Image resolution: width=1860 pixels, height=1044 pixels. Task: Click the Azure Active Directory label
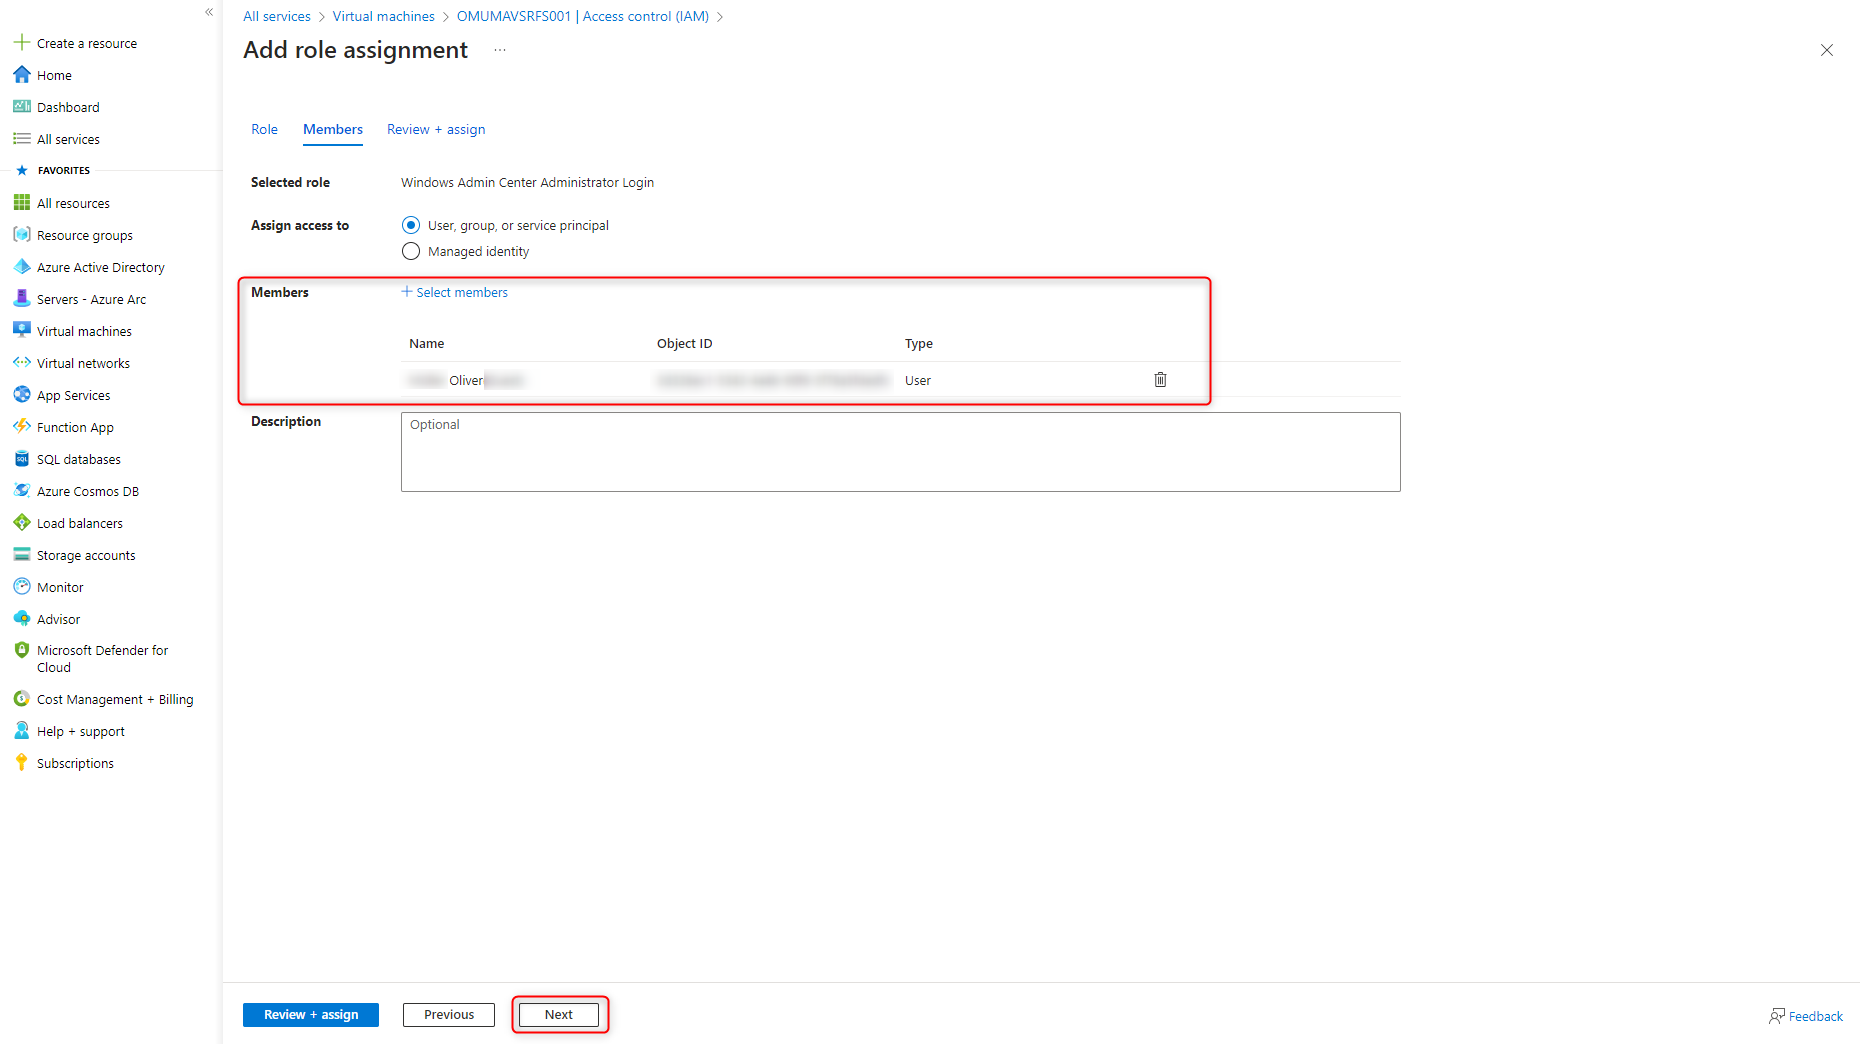101,267
